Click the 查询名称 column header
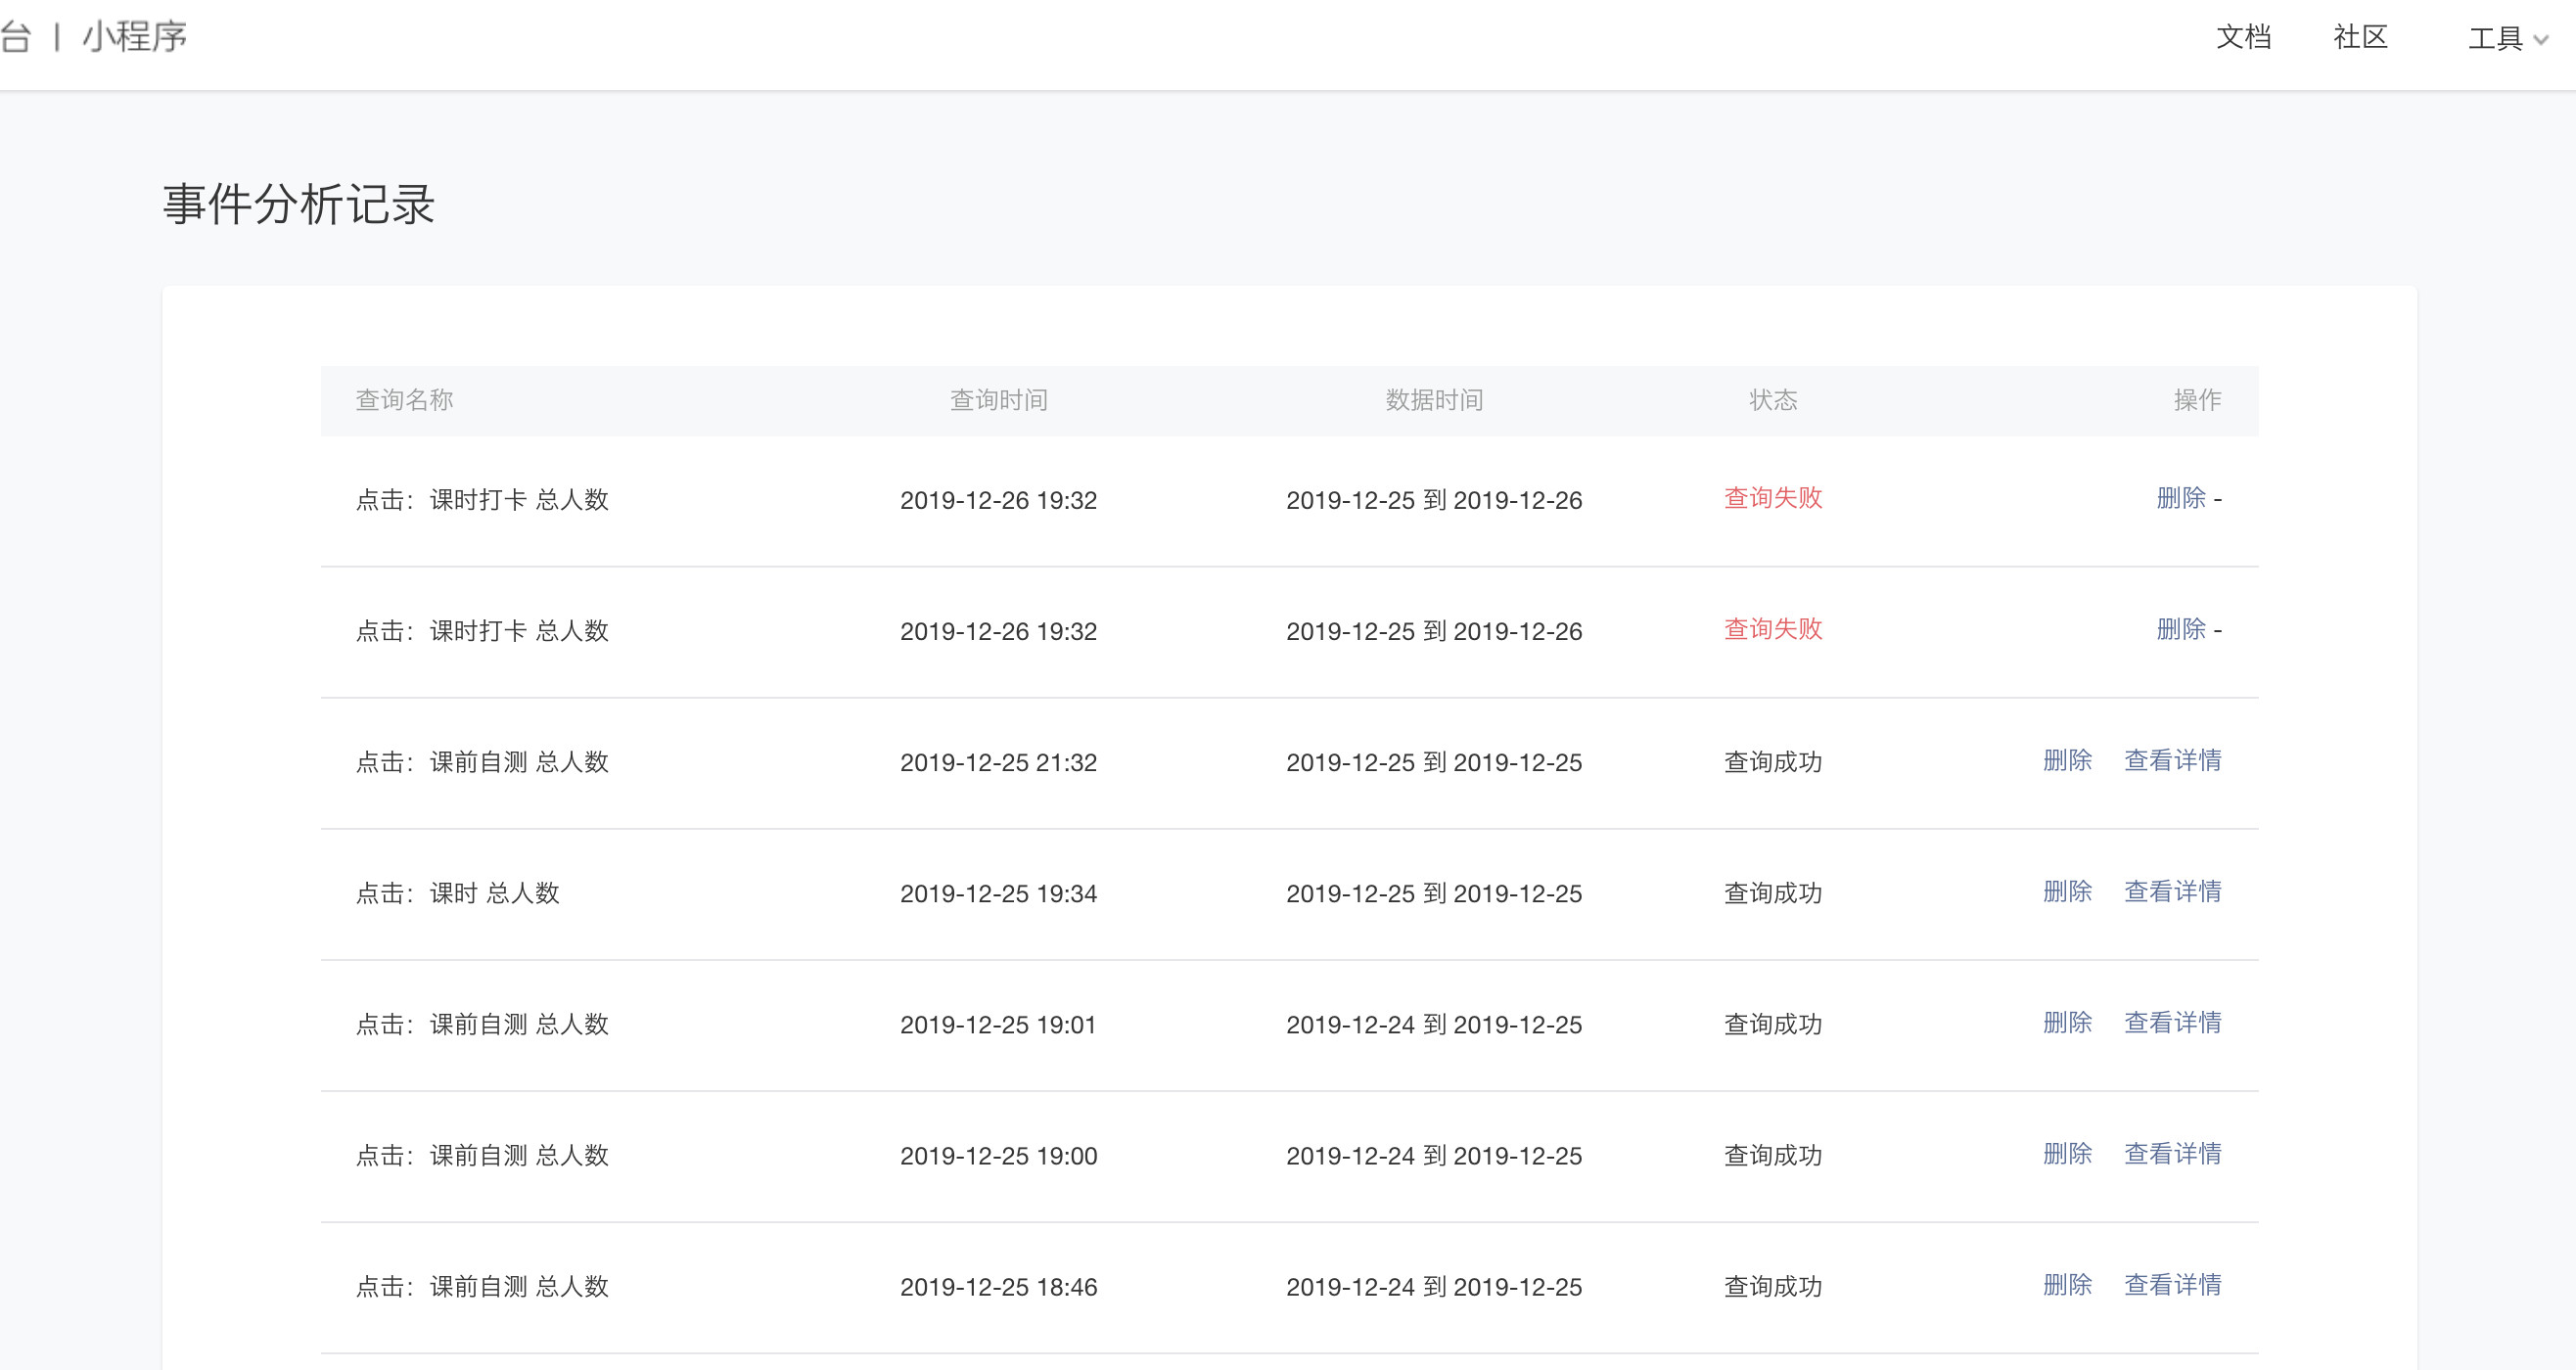 point(404,400)
